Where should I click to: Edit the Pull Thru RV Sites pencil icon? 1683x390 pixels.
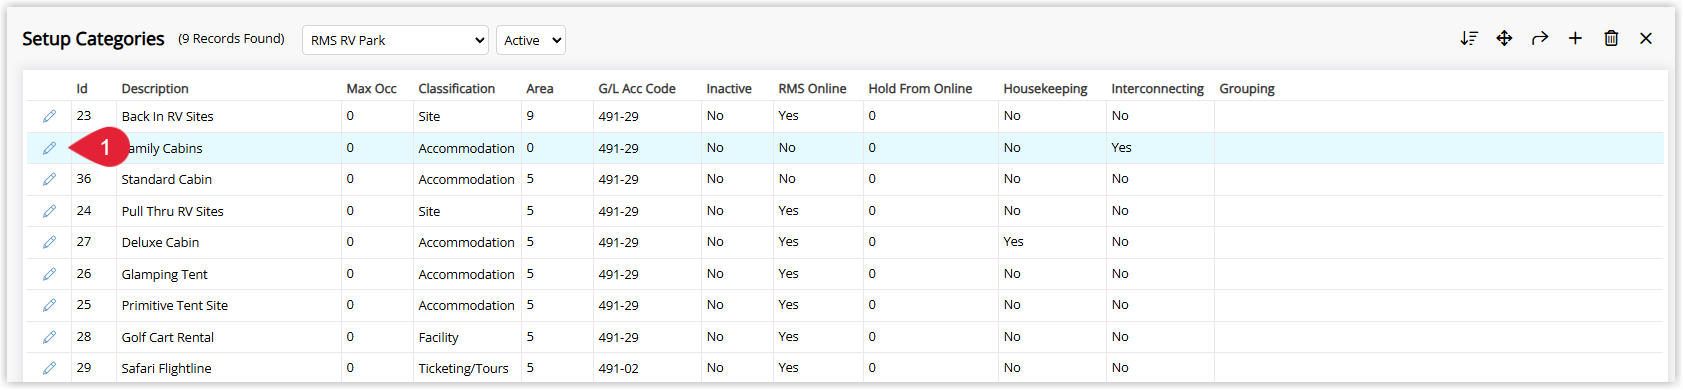[49, 211]
